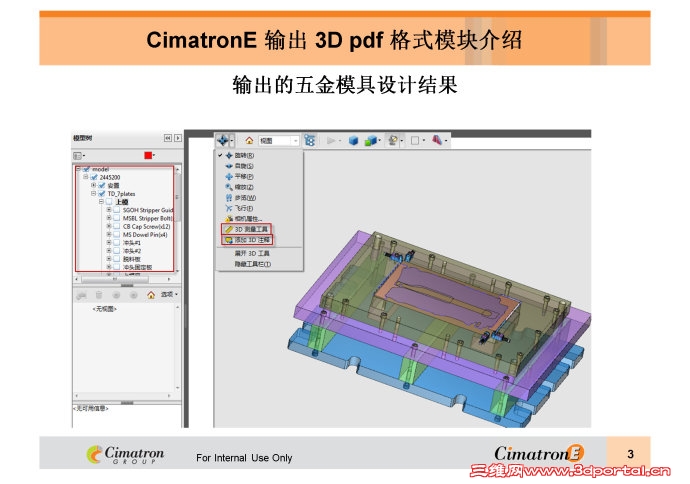Collapse the 上模 tree node
The image size is (690, 484).
pos(101,202)
